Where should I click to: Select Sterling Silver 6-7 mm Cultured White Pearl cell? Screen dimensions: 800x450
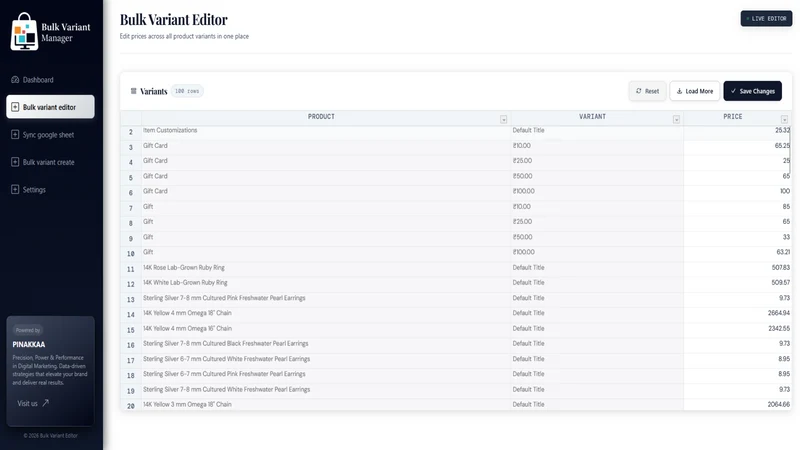point(326,359)
